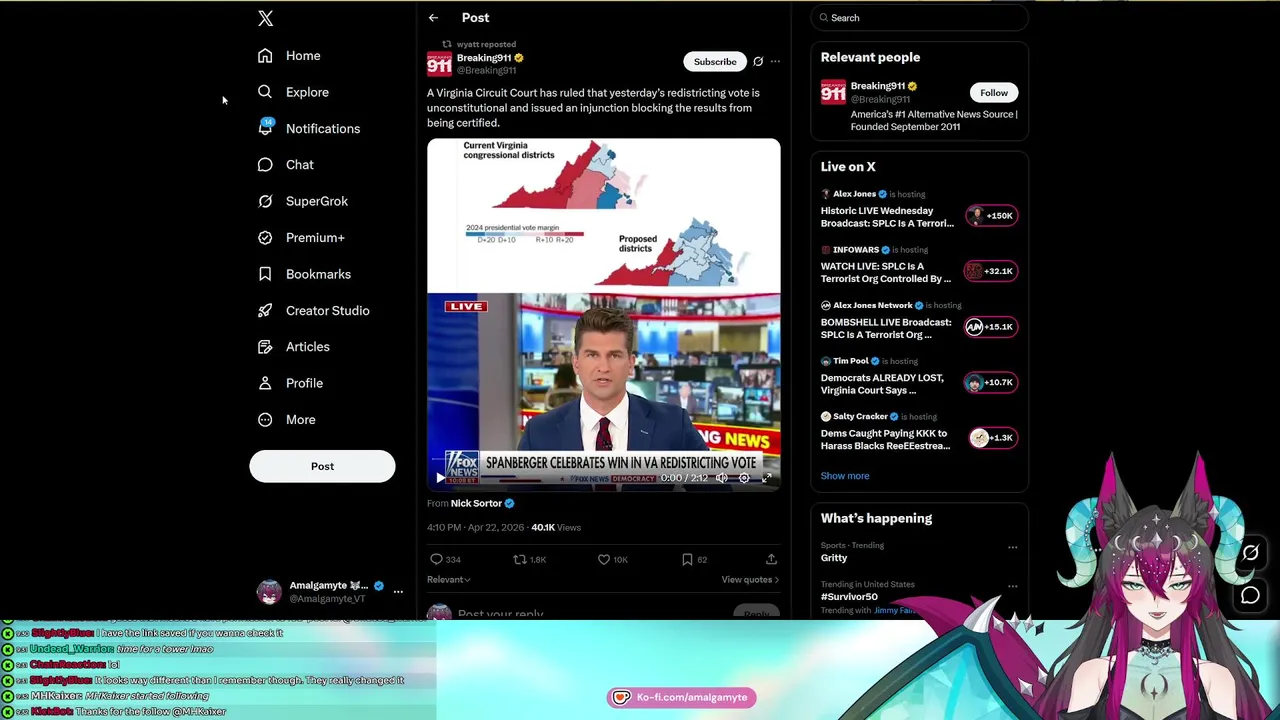Click the Ko-fi.com/amalgamyte banner

click(x=681, y=697)
